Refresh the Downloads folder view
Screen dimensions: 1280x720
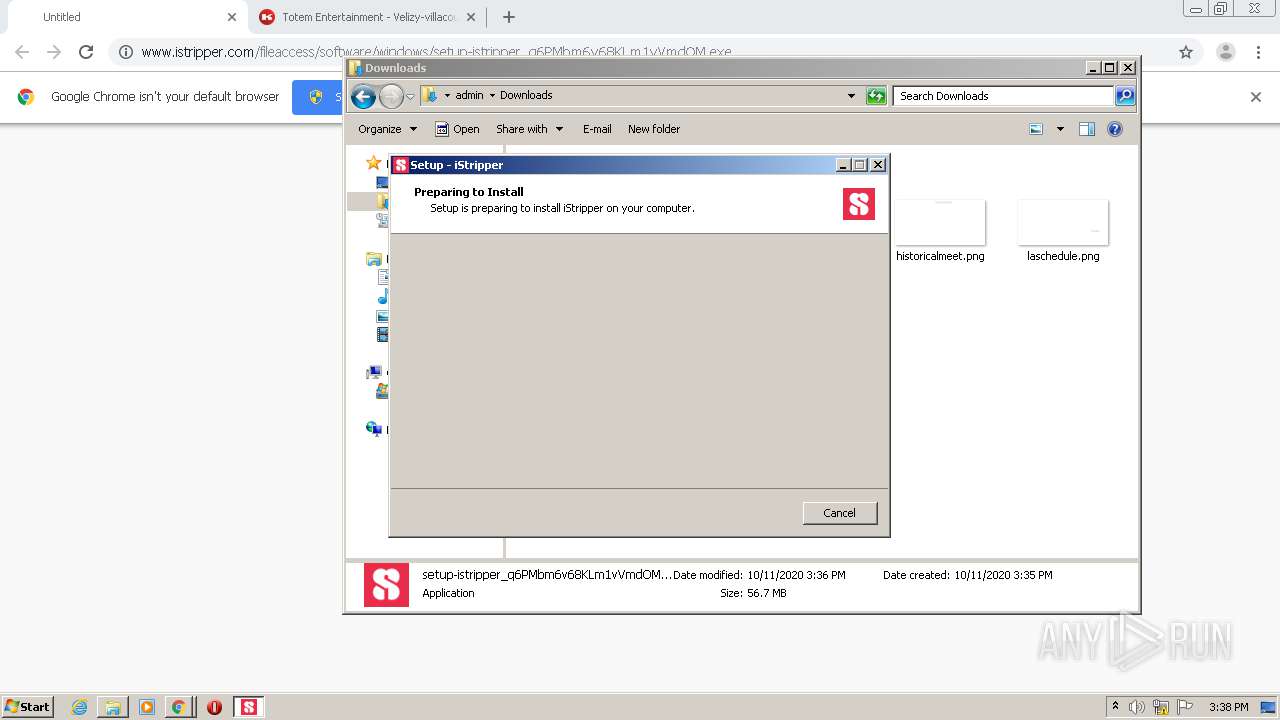tap(876, 96)
